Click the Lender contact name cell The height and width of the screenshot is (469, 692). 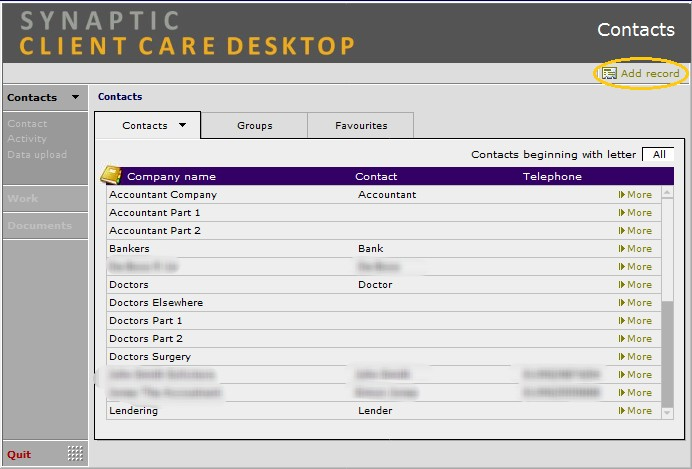375,411
